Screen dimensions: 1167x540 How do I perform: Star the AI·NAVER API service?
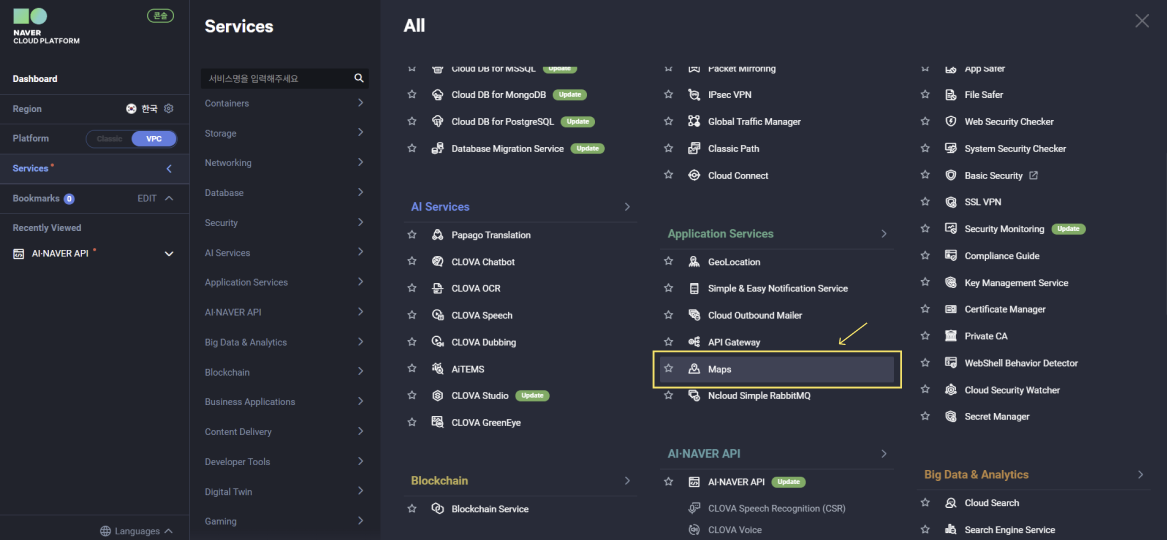(668, 482)
